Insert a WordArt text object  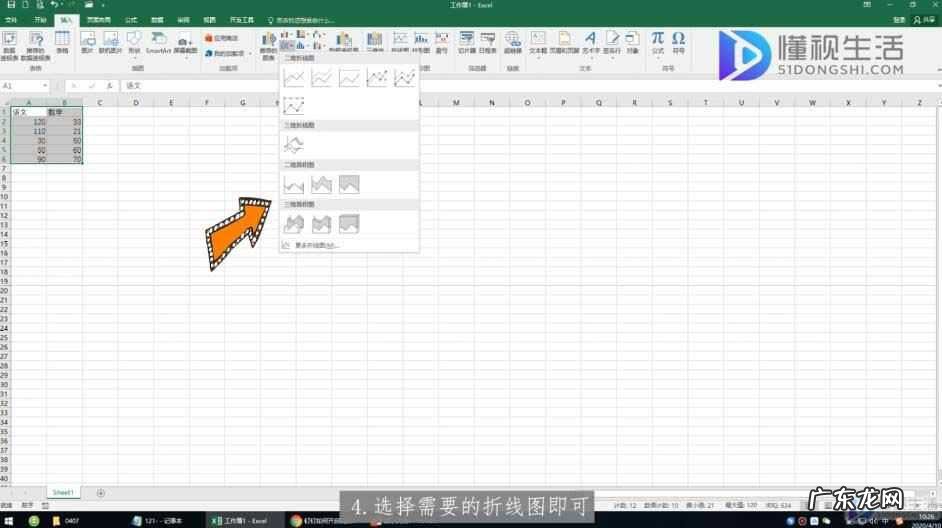click(590, 41)
